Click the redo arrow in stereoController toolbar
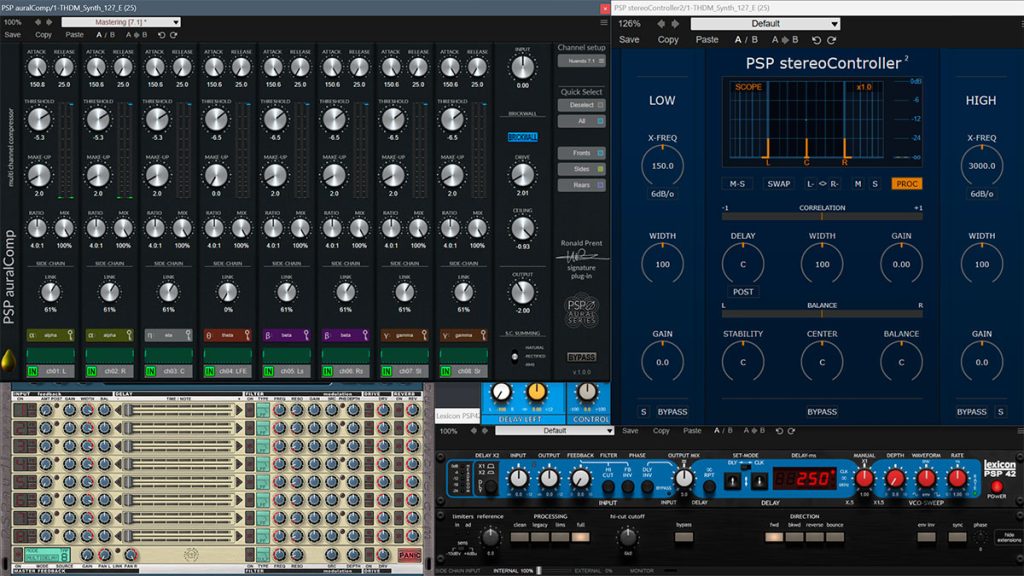The height and width of the screenshot is (576, 1024). pyautogui.click(x=831, y=40)
